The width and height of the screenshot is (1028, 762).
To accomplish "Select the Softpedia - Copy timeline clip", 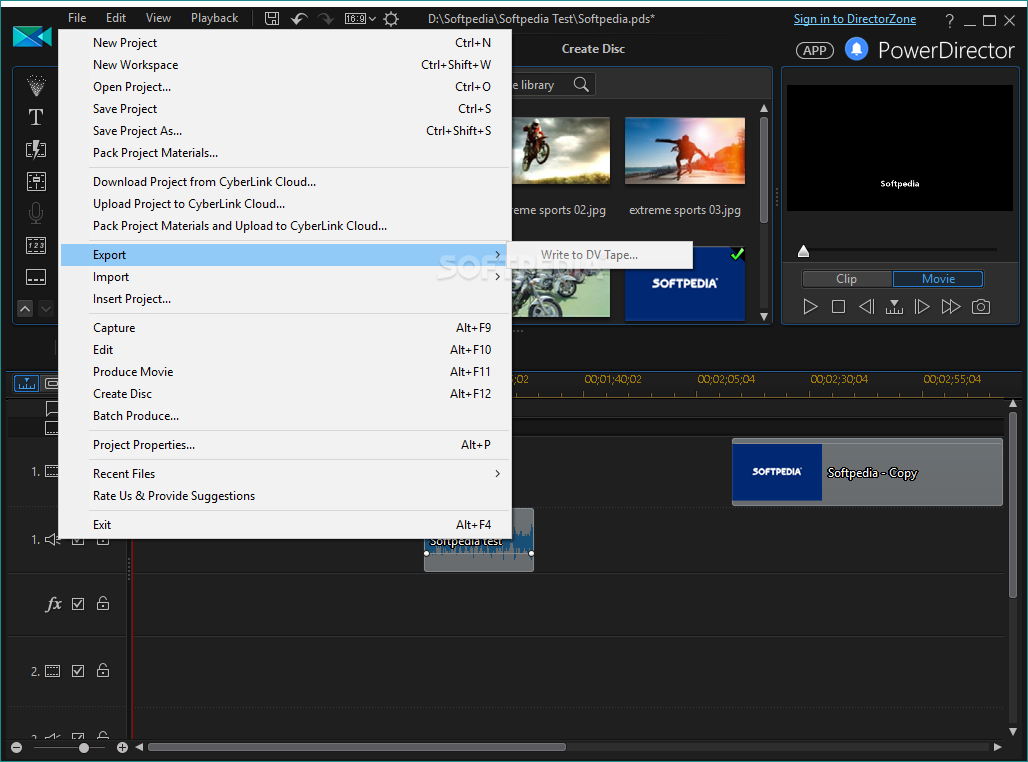I will tap(867, 472).
